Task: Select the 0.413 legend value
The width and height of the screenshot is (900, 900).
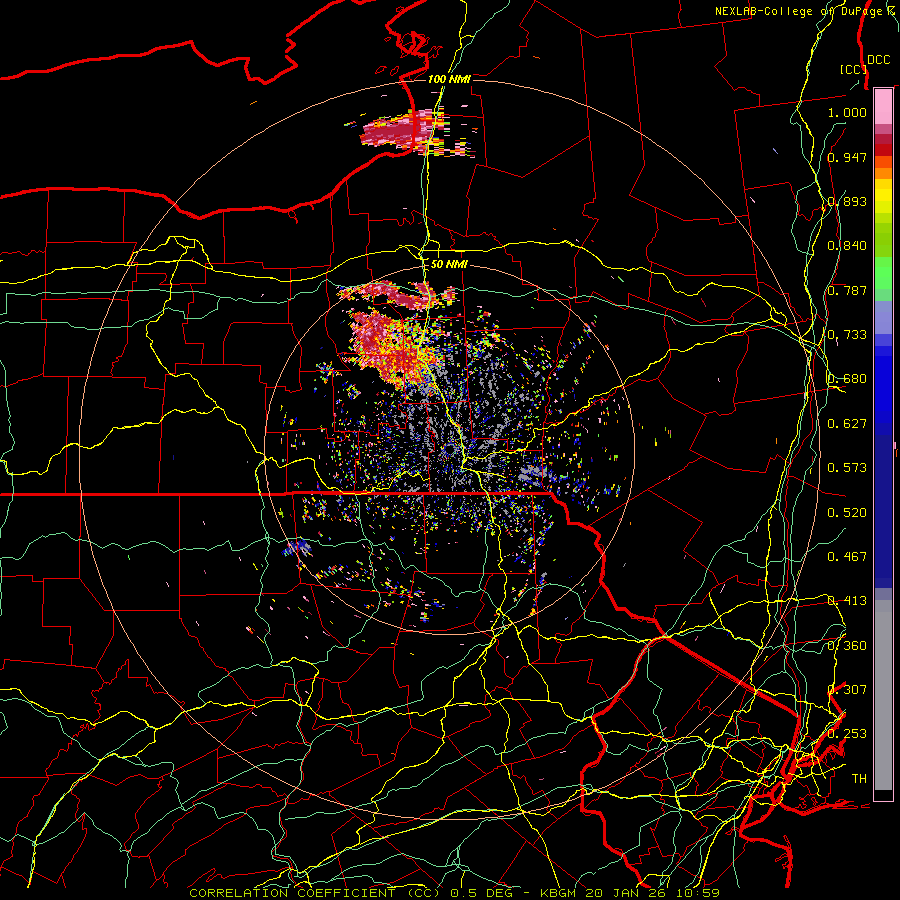Action: [x=847, y=601]
